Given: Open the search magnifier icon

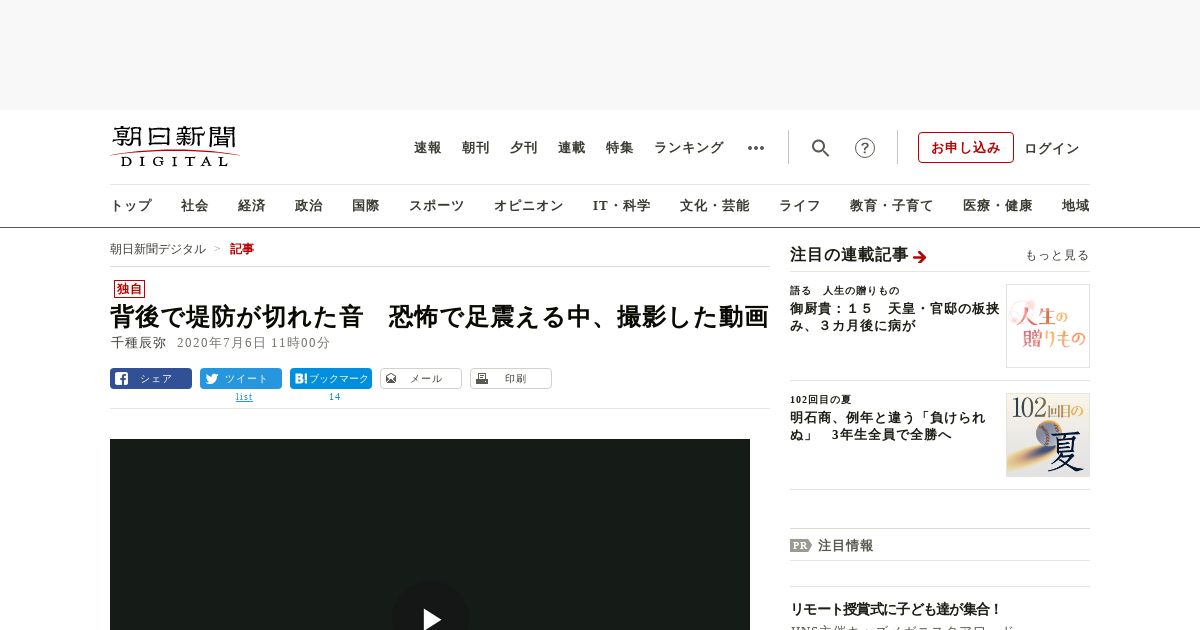Looking at the screenshot, I should (x=821, y=148).
